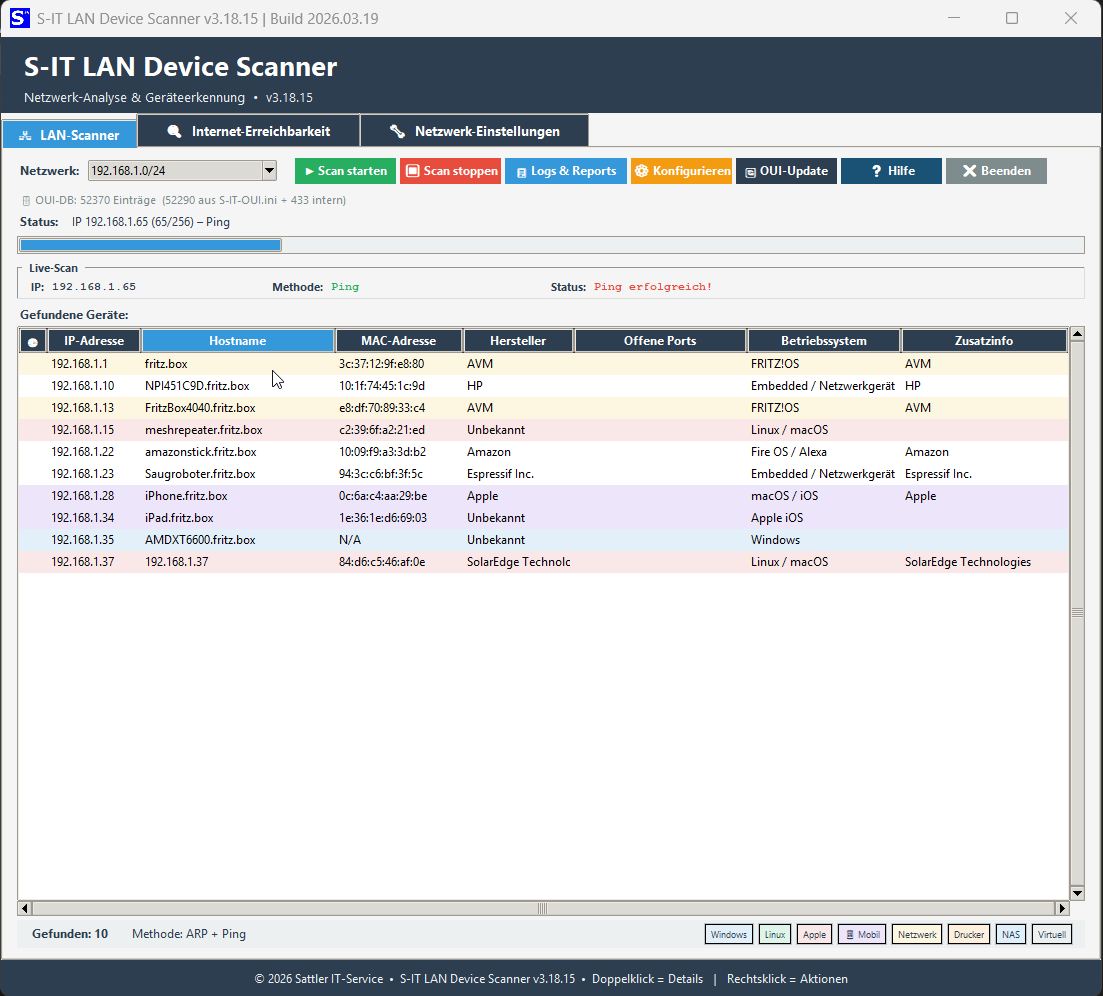The image size is (1103, 996).
Task: Quit the app with Beenden
Action: click(x=996, y=171)
